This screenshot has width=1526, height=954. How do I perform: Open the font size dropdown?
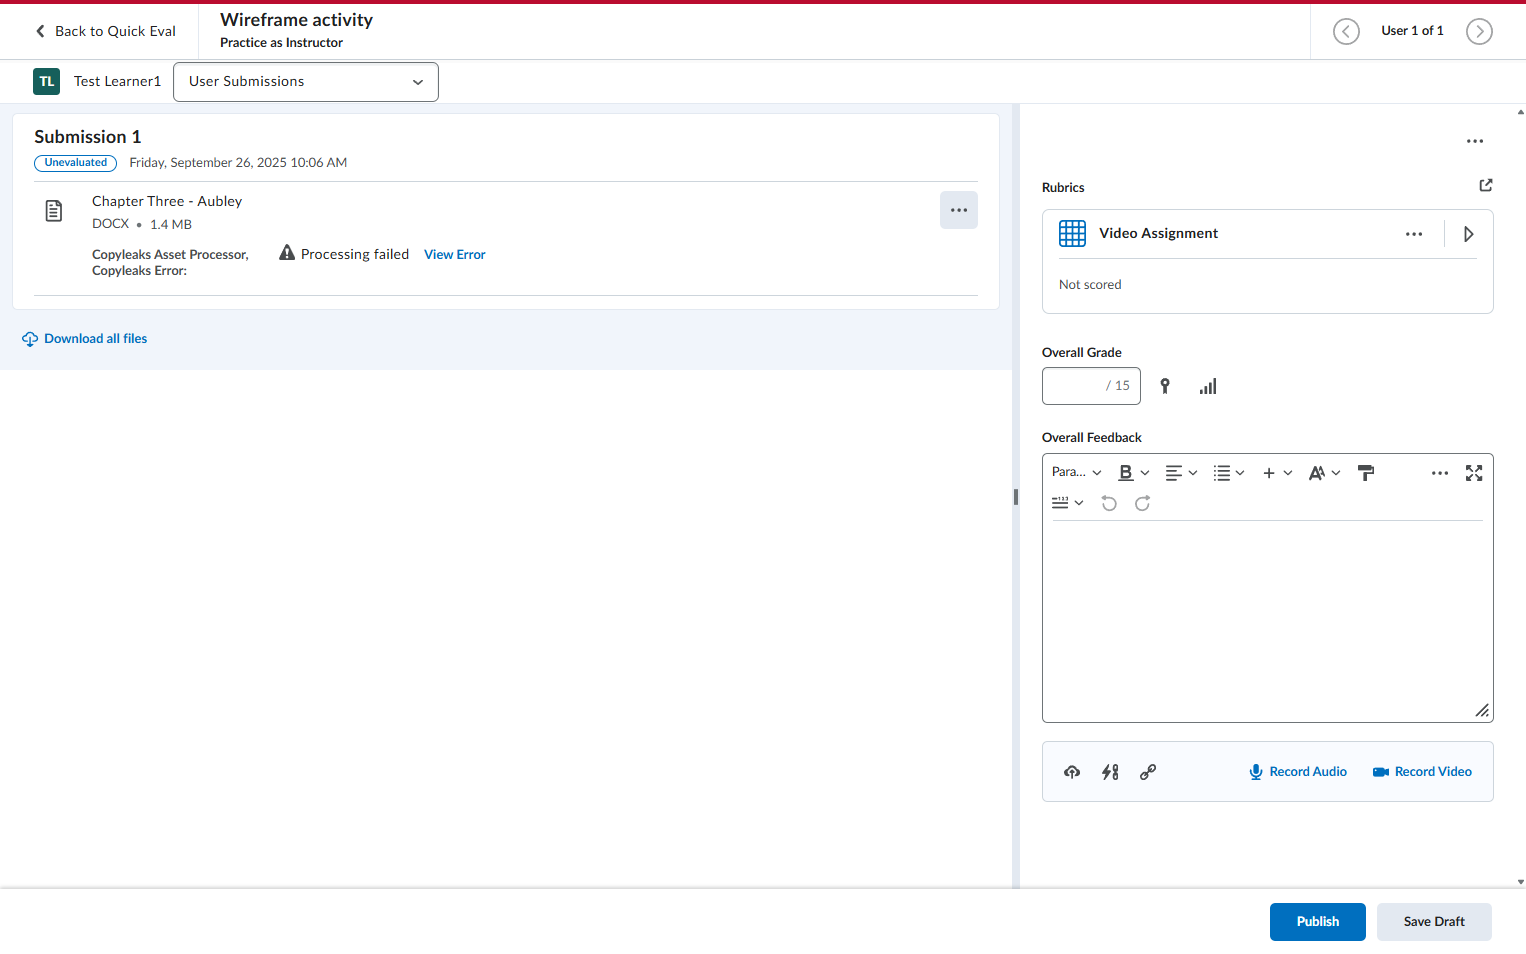pos(1324,473)
